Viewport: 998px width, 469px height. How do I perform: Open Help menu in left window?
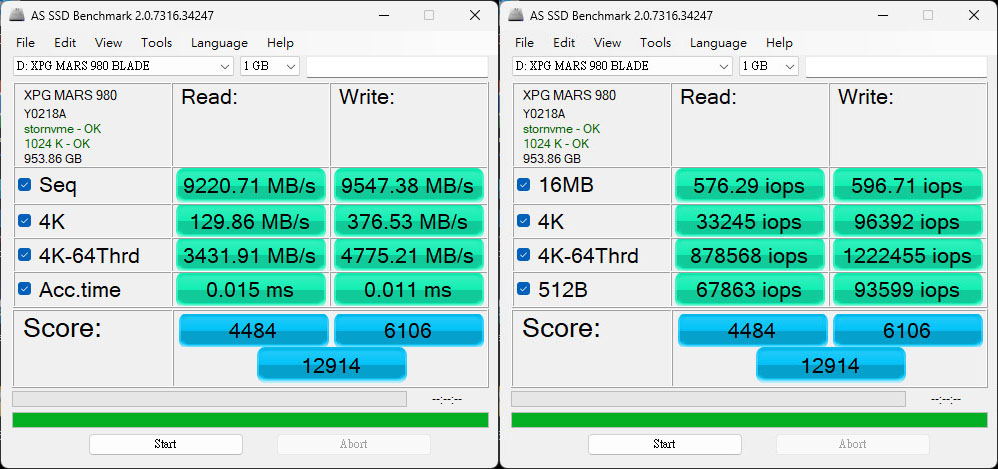tap(280, 43)
